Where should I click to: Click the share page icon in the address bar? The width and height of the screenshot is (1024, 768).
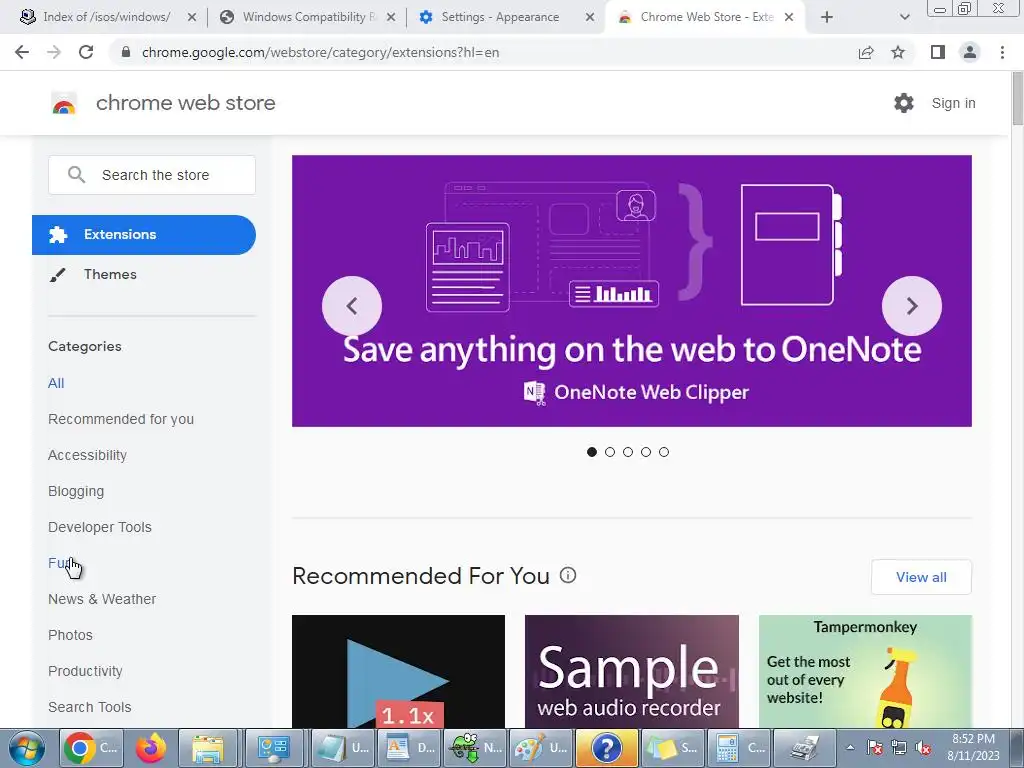click(x=866, y=52)
